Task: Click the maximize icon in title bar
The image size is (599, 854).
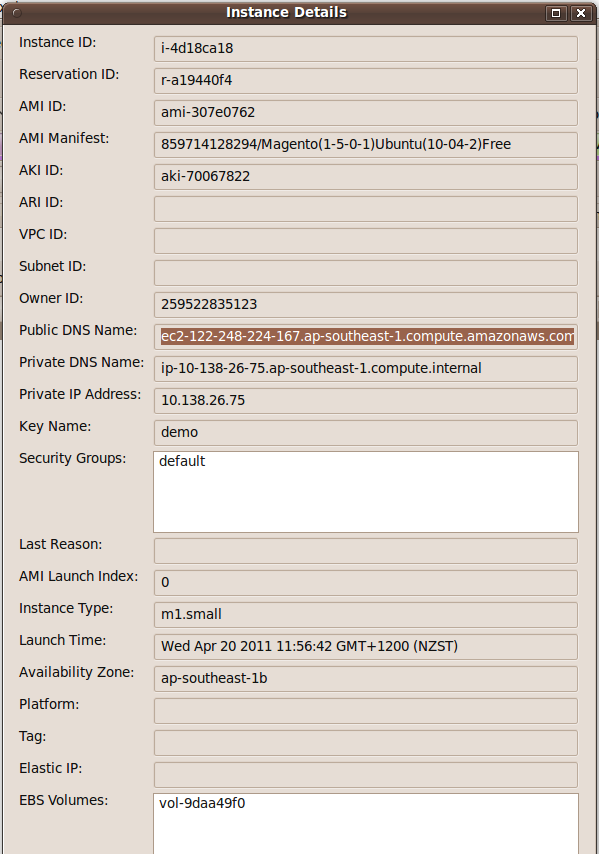Action: 556,13
